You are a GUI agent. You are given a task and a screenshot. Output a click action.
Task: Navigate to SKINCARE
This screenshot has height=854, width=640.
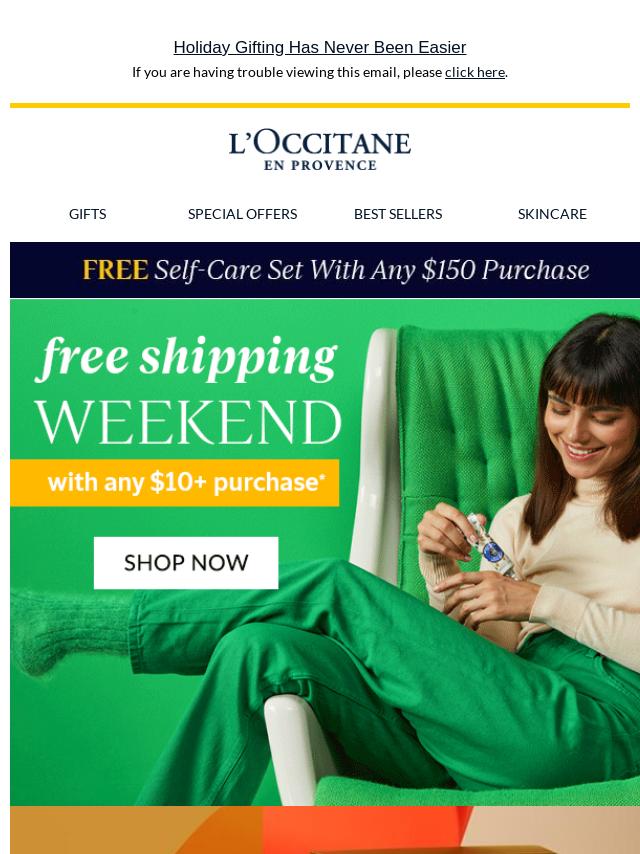click(x=552, y=214)
